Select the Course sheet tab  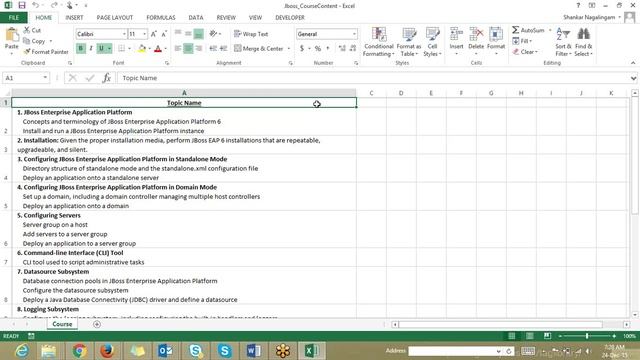point(62,324)
